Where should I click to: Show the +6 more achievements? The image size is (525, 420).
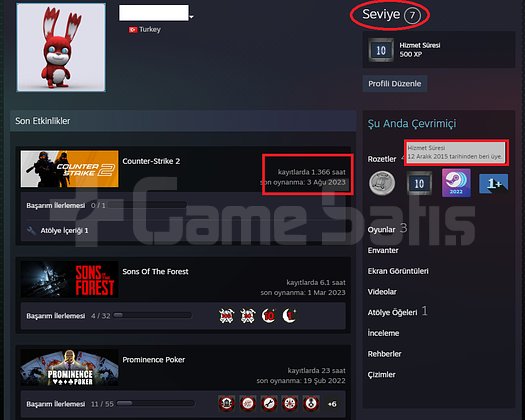332,404
